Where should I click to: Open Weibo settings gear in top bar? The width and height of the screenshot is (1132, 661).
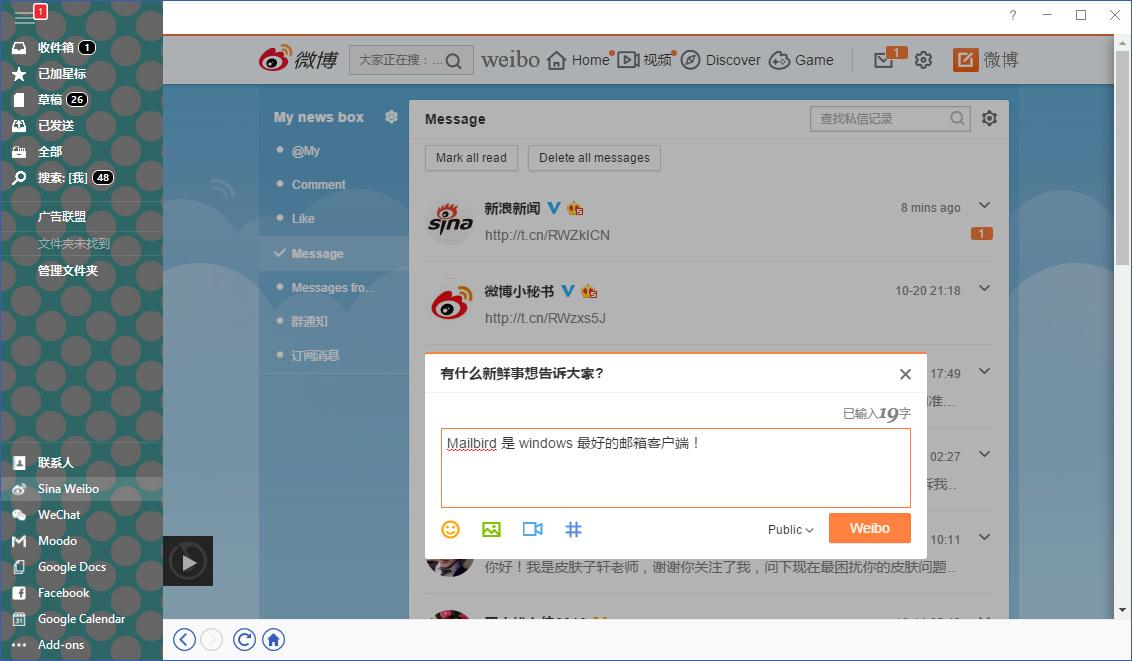pos(923,60)
